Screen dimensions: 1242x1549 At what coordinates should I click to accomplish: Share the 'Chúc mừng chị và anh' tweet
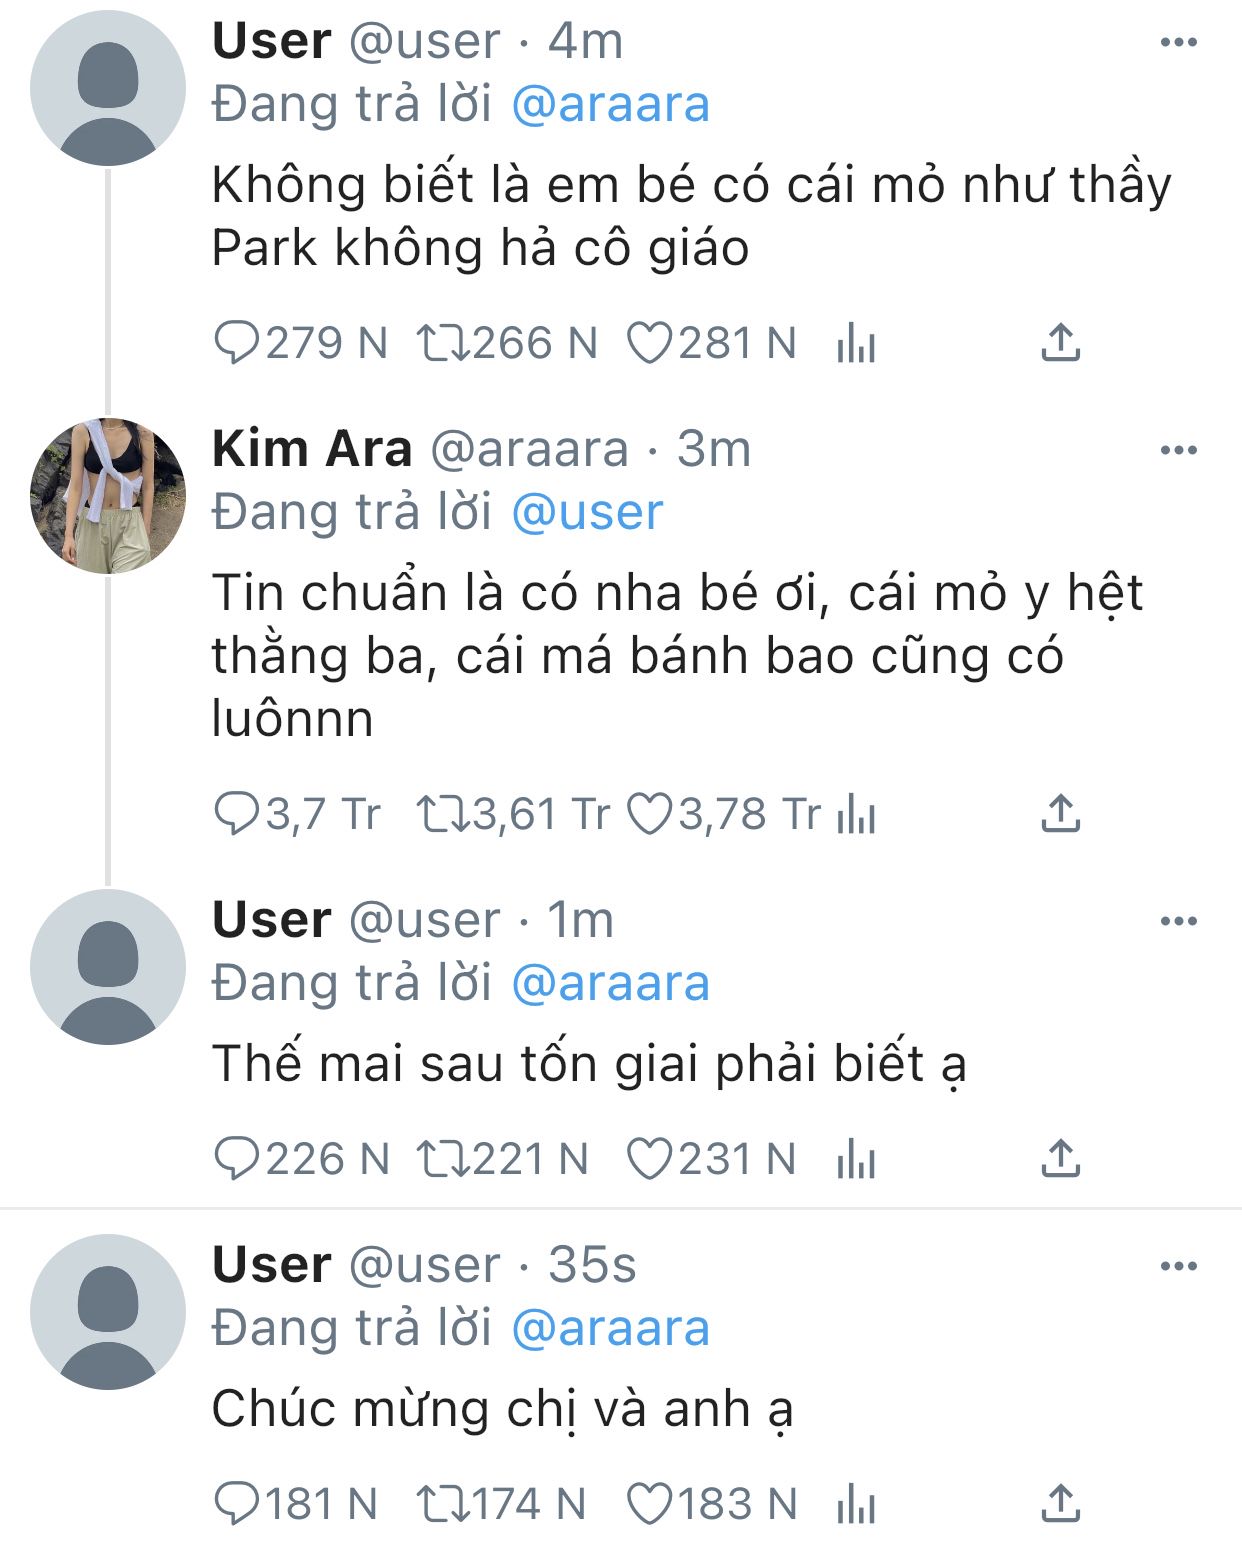point(1060,1504)
